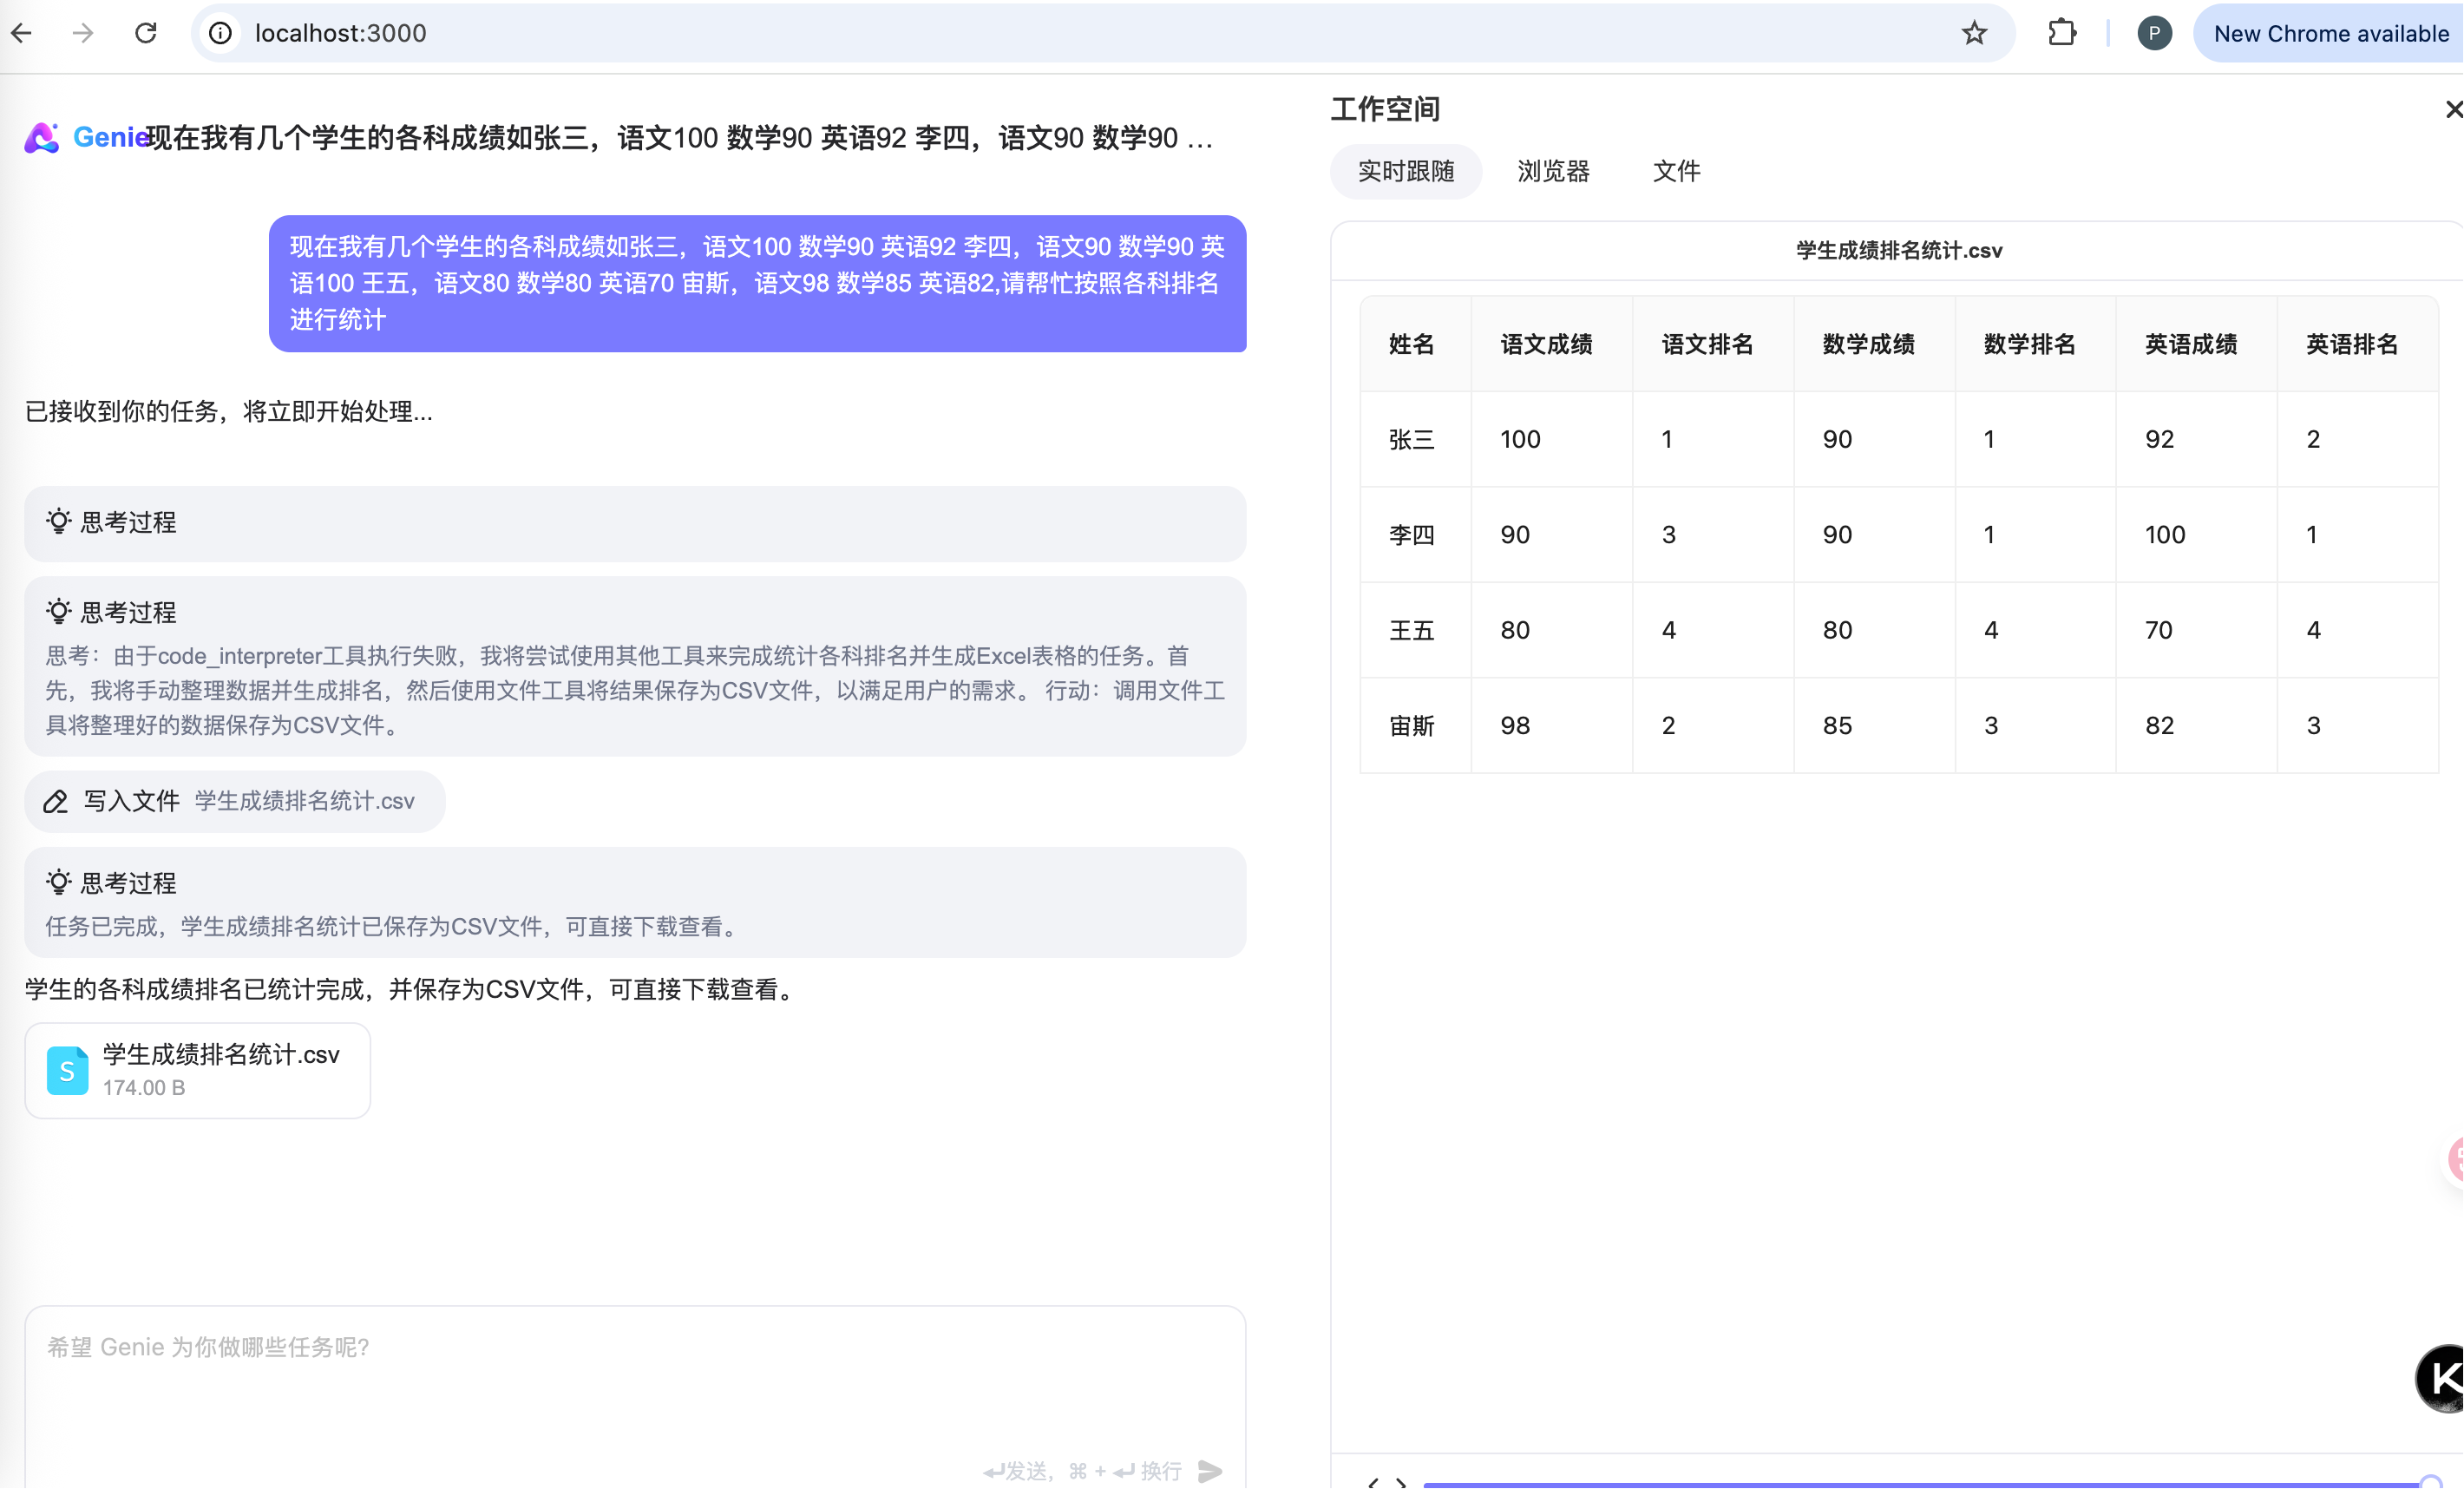This screenshot has width=2464, height=1489.
Task: Go to next step with right chevron
Action: pyautogui.click(x=1401, y=1482)
